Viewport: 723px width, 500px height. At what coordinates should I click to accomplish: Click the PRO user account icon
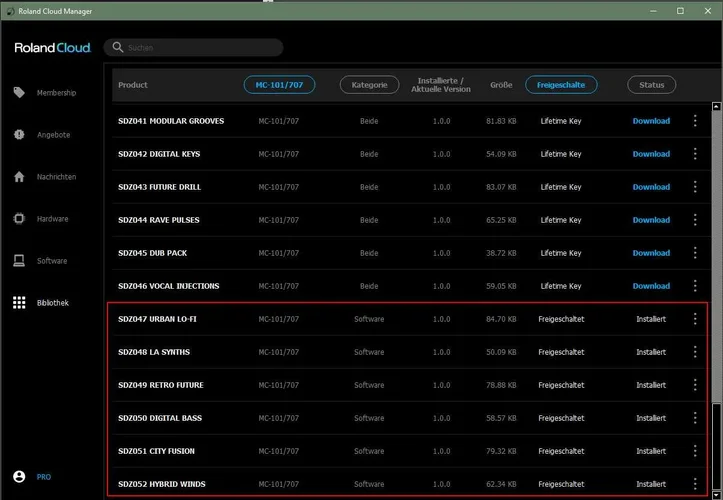coord(19,477)
